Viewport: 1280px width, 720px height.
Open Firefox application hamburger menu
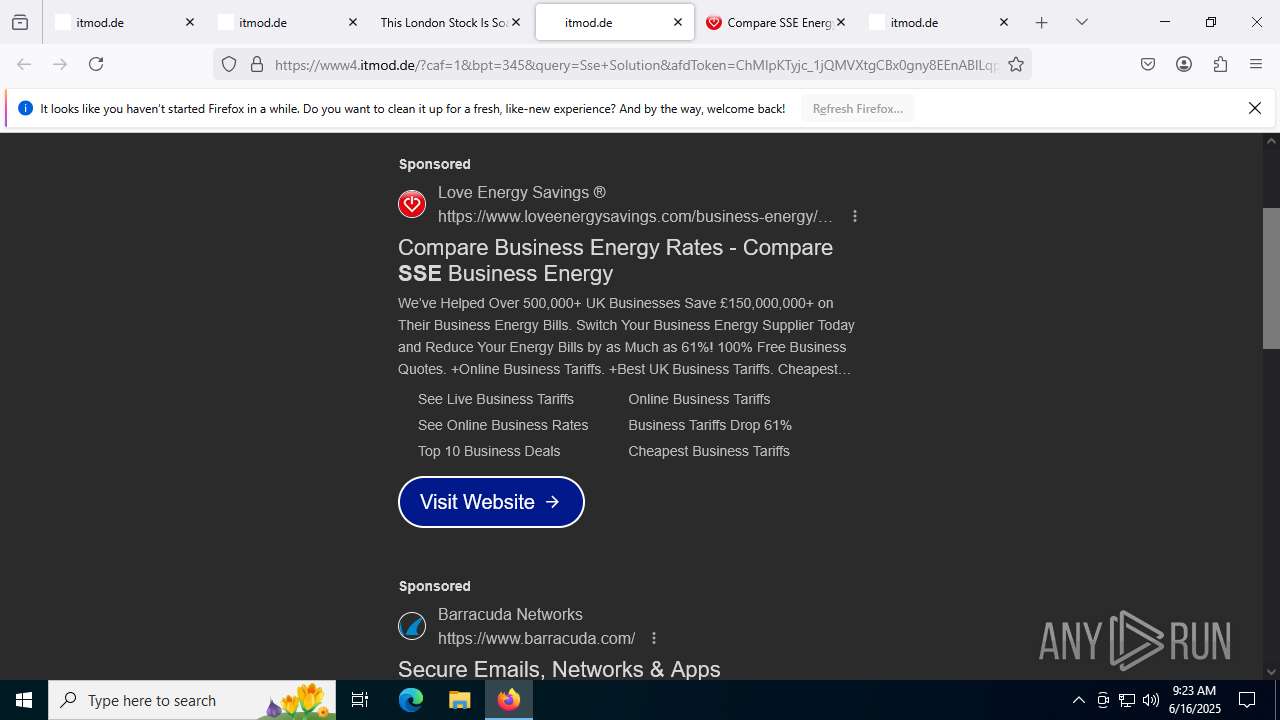[1256, 64]
